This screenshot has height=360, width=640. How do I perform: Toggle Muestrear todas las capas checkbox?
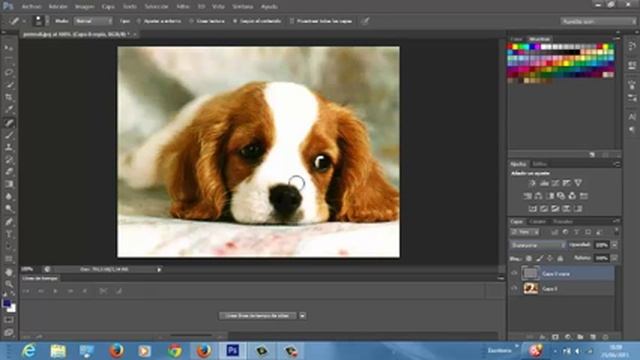292,21
